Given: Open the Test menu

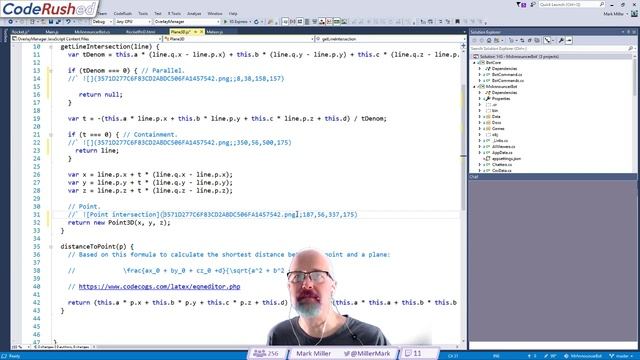Looking at the screenshot, I should click(158, 13).
